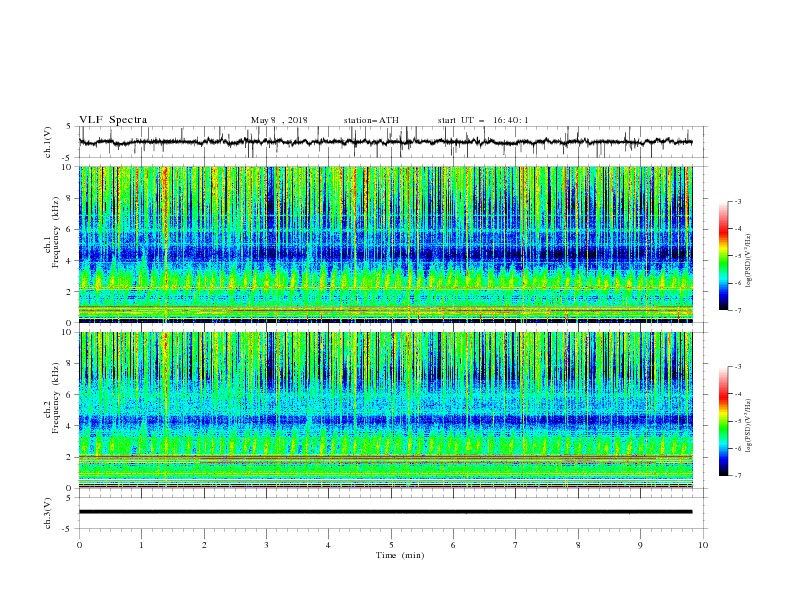Click the ch.1 spectrogram panel
Image resolution: width=792 pixels, height=612 pixels.
coord(385,244)
